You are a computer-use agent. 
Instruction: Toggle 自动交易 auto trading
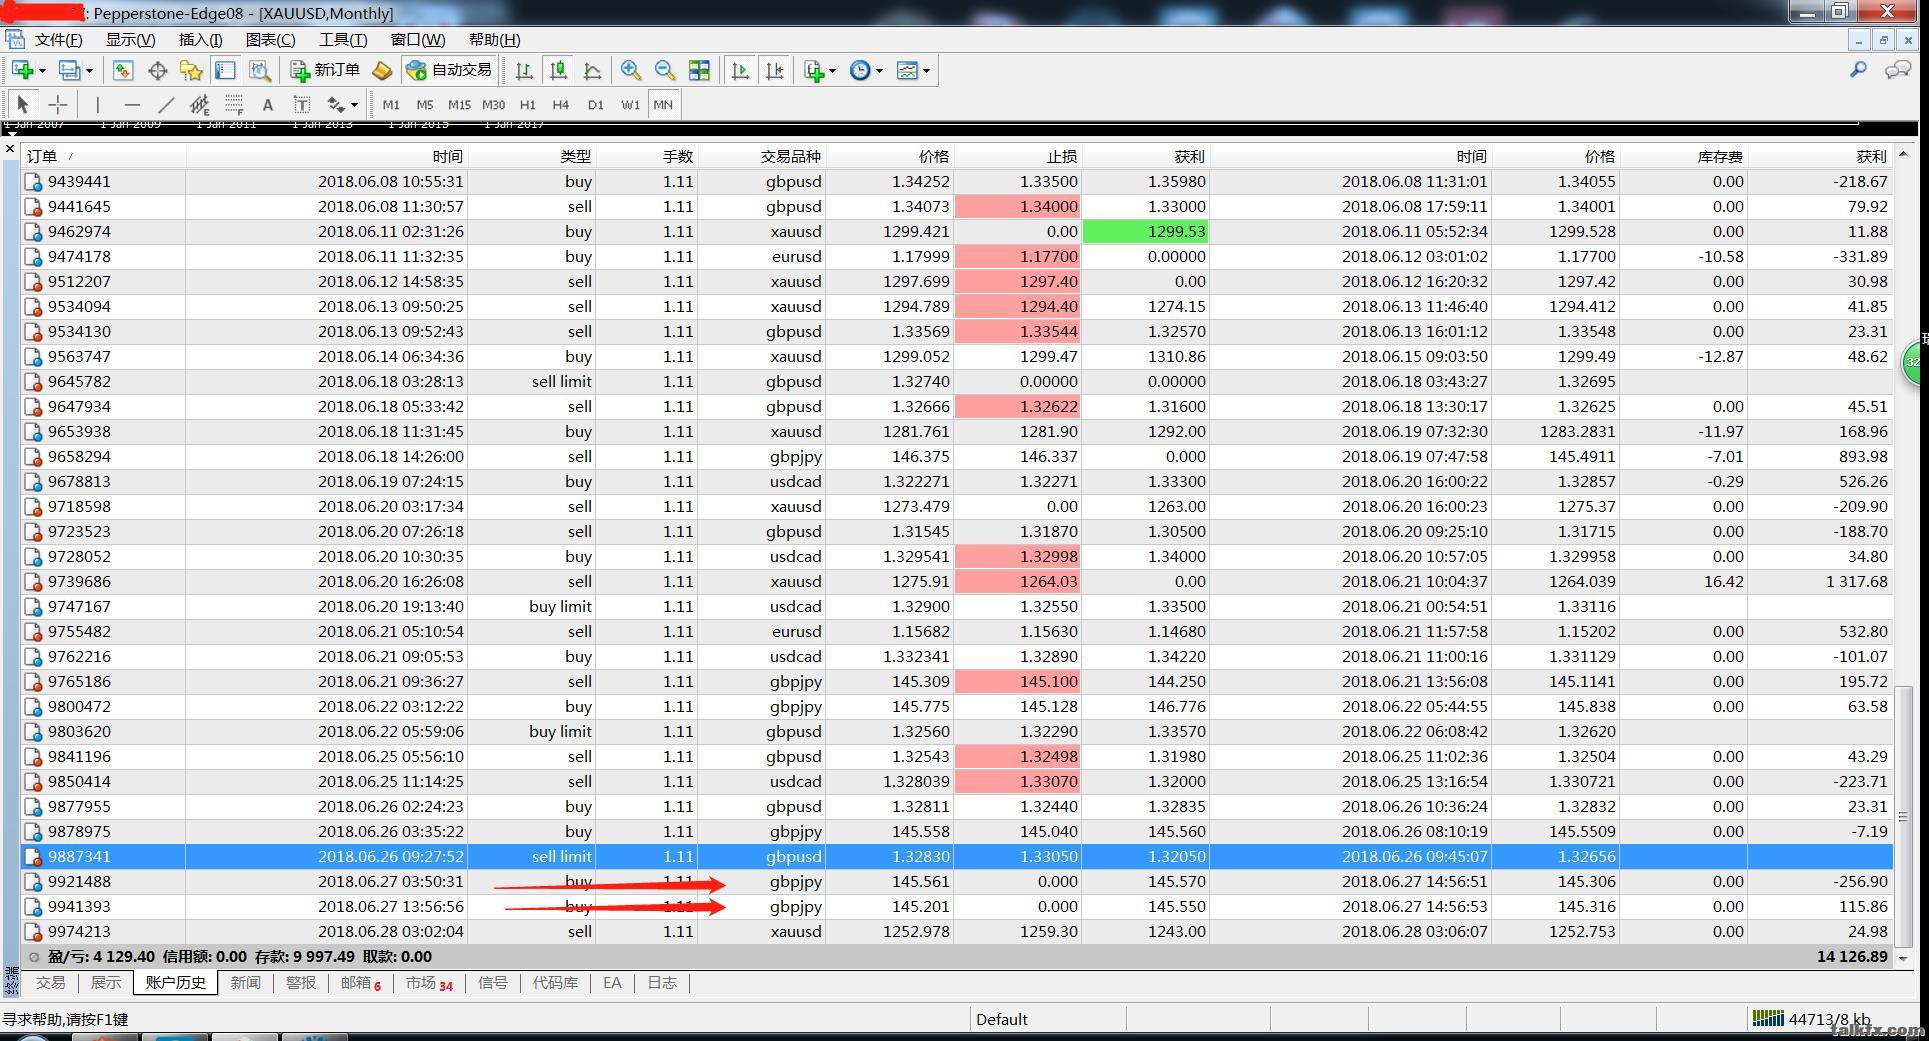tap(449, 70)
